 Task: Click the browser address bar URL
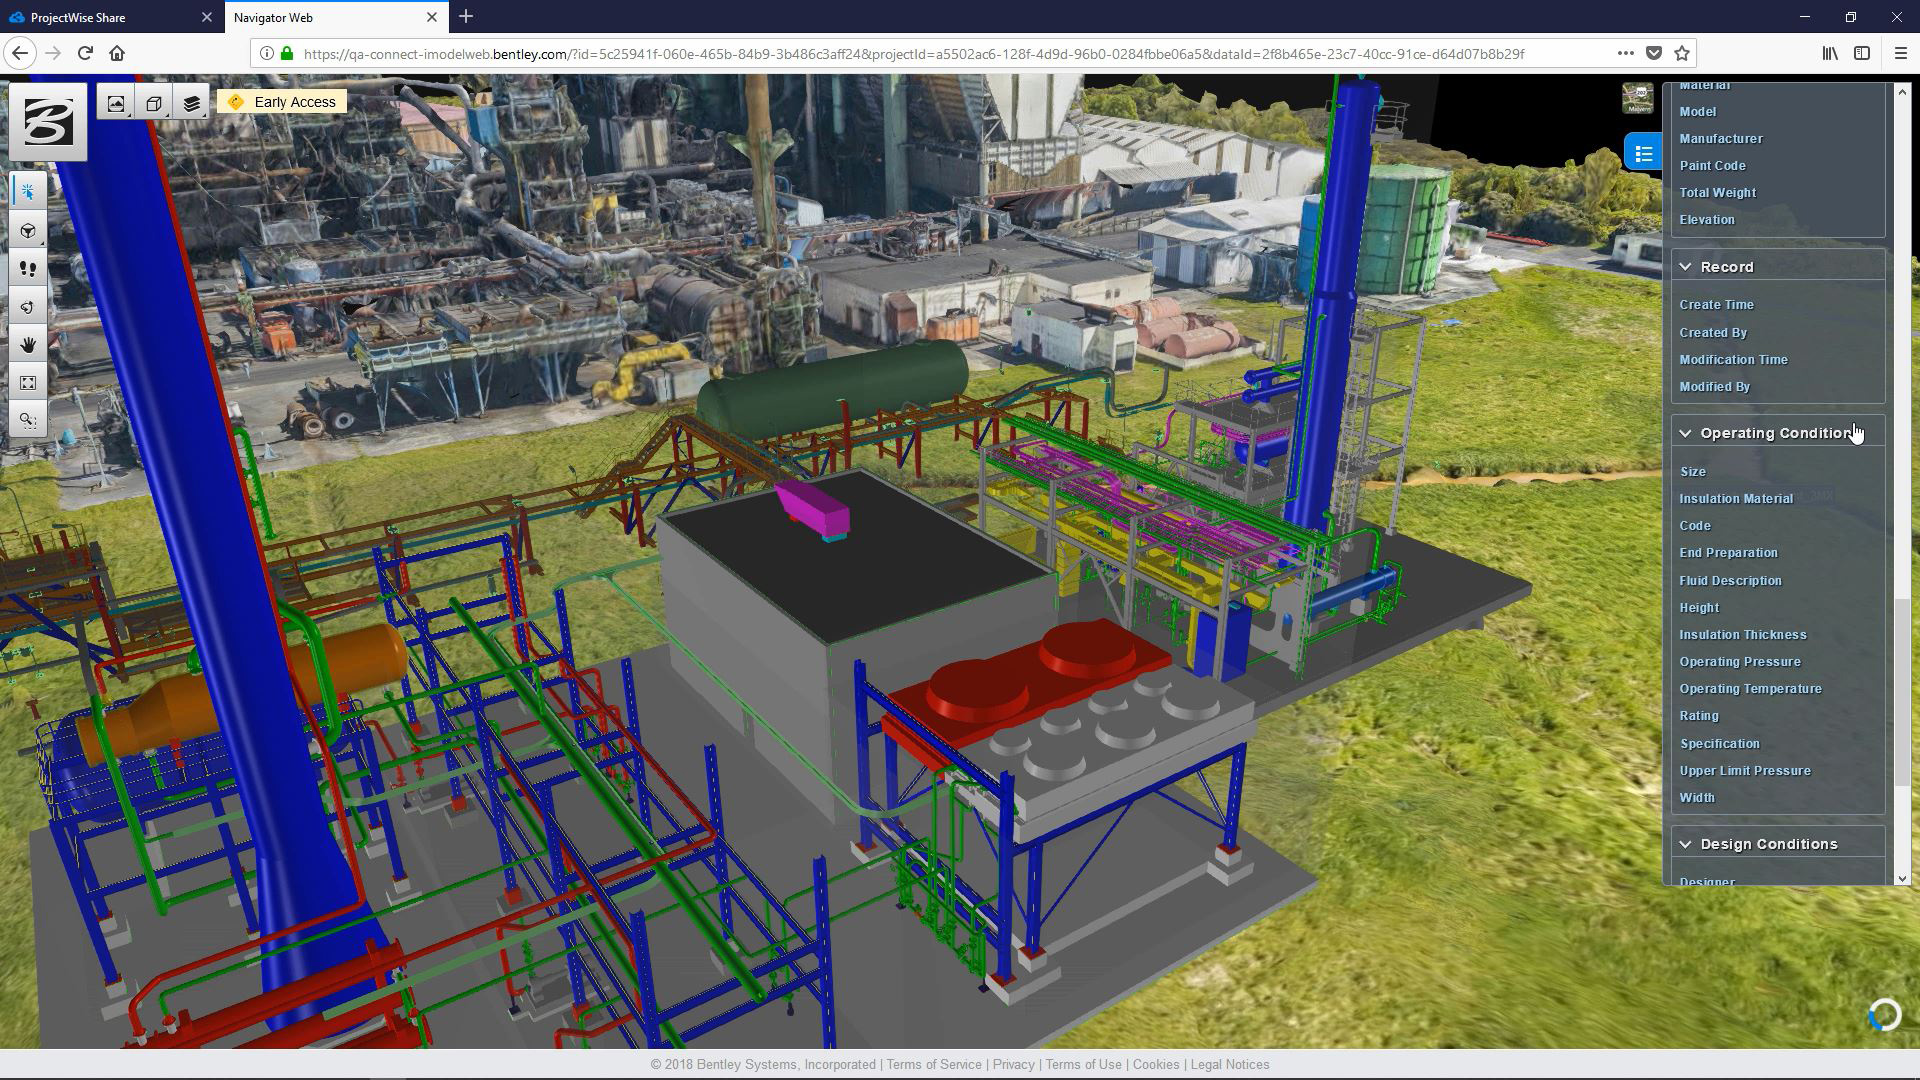(x=900, y=53)
